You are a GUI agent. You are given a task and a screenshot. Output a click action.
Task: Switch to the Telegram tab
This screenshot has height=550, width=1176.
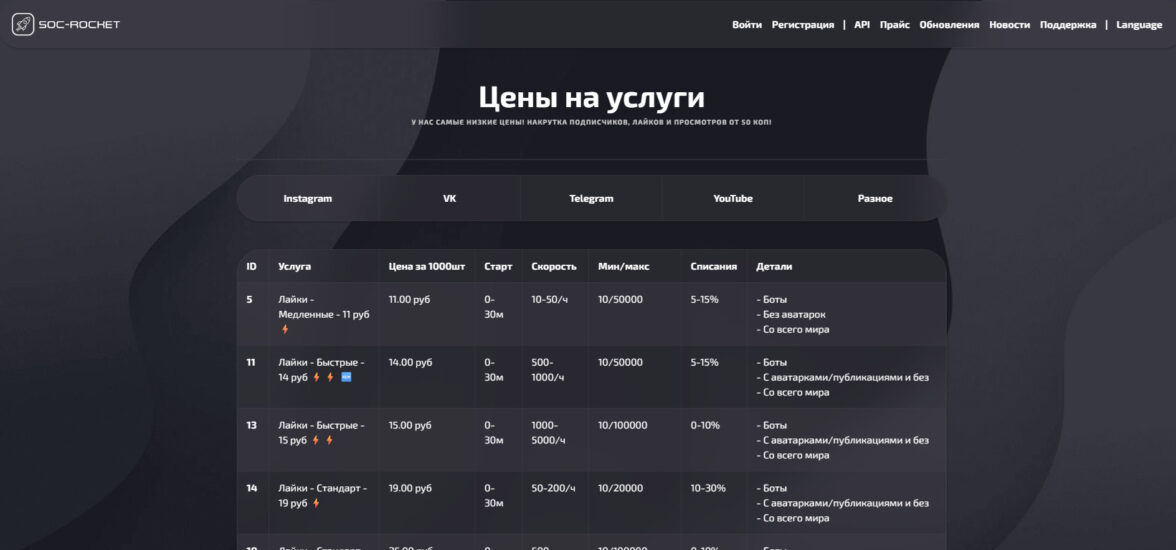point(591,199)
